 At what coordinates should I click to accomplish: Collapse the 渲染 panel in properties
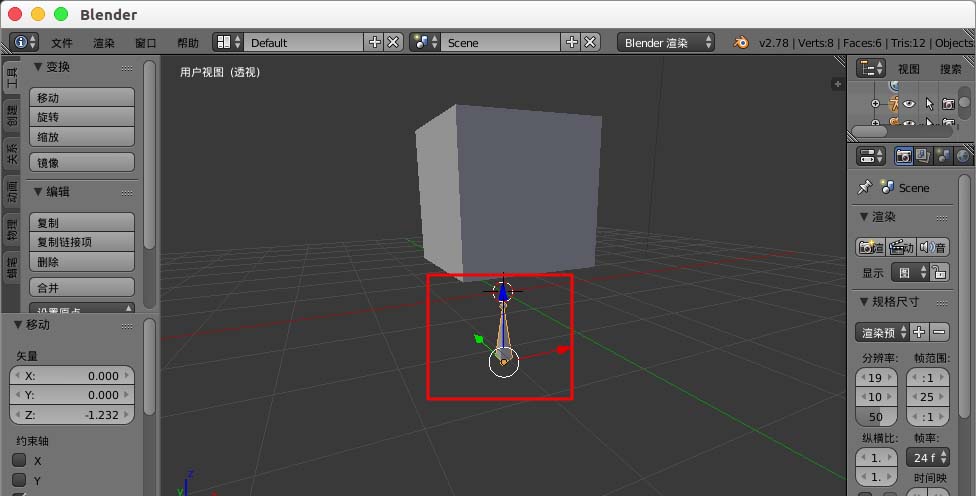[x=864, y=217]
